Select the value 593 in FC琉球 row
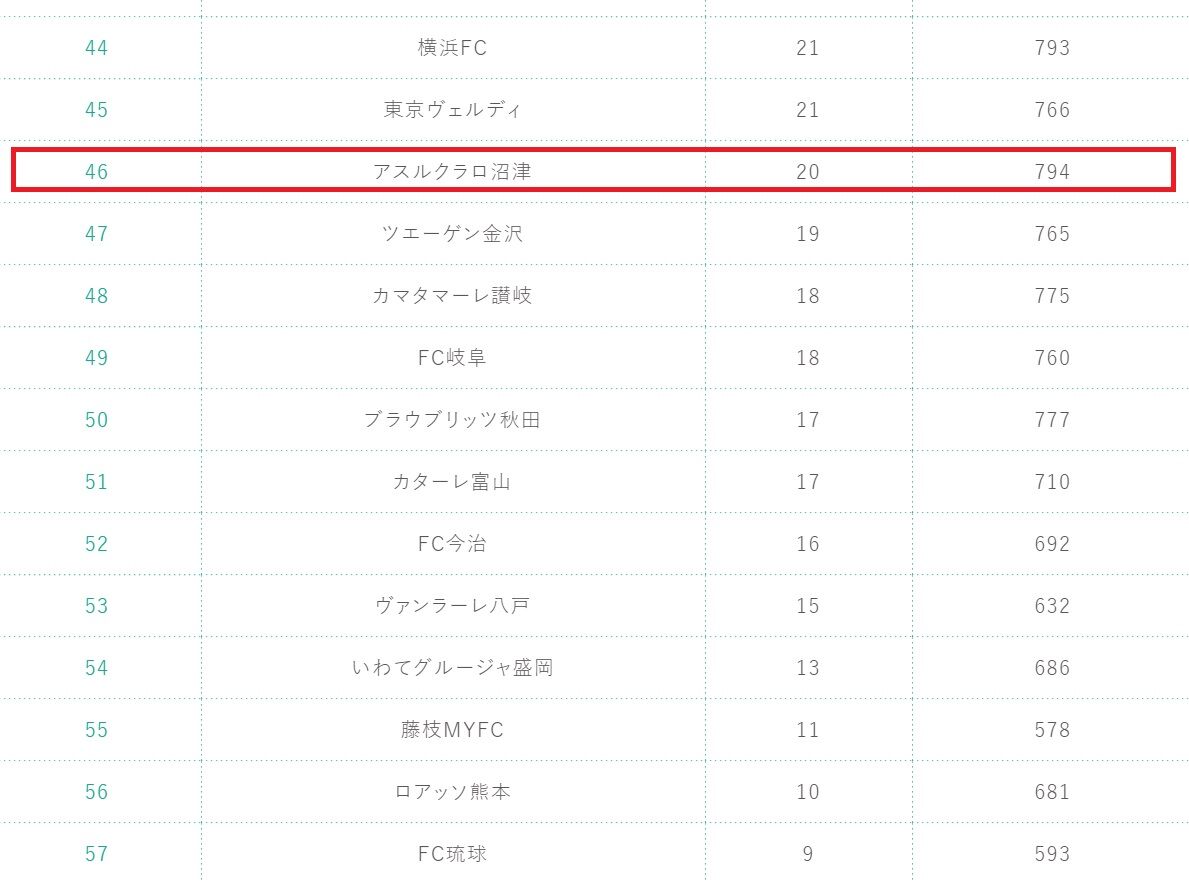The image size is (1189, 883). point(1052,853)
